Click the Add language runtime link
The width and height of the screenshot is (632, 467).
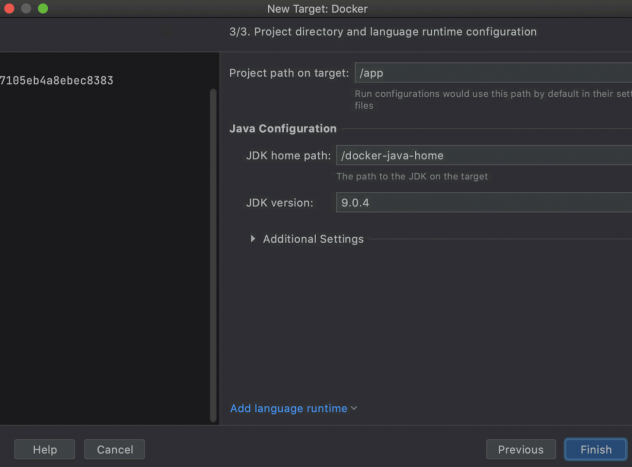click(288, 408)
